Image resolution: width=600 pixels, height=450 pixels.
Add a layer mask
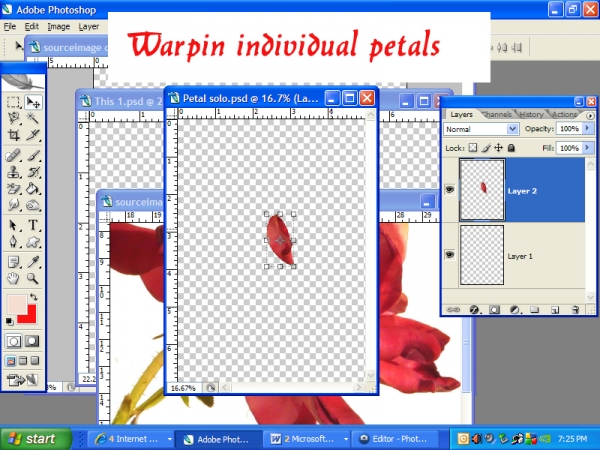494,310
